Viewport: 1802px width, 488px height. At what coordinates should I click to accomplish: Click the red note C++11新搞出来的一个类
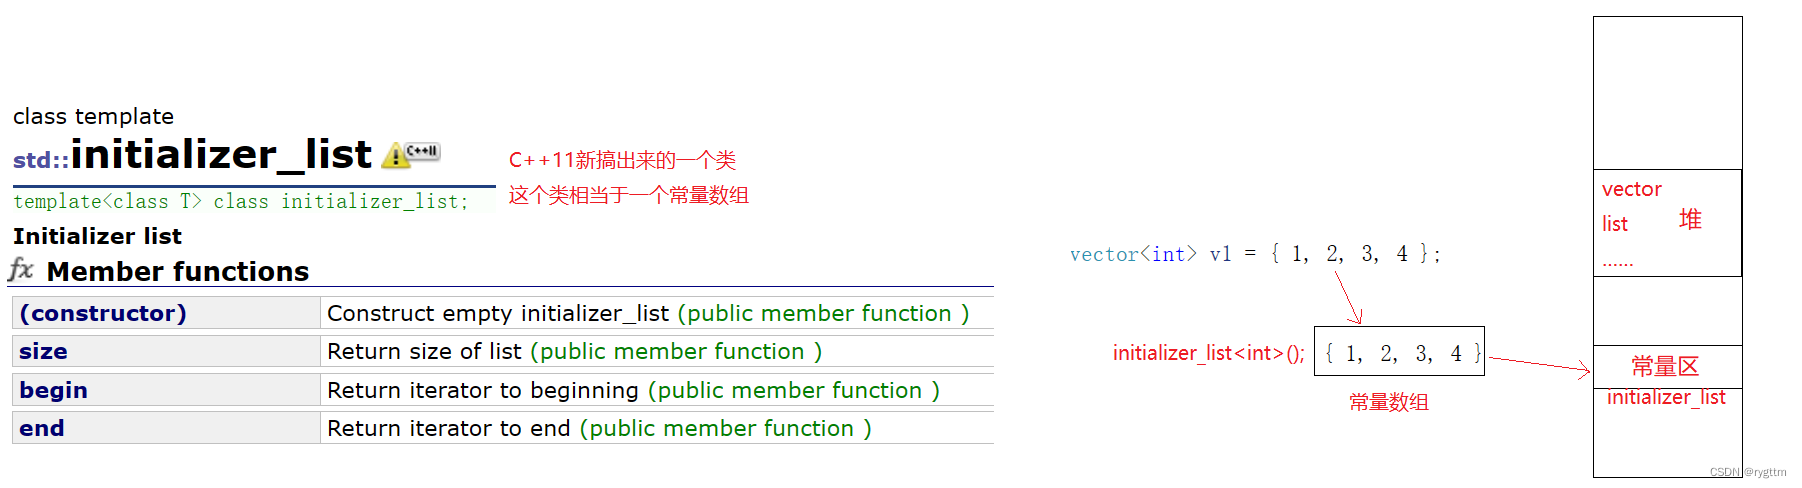(622, 160)
